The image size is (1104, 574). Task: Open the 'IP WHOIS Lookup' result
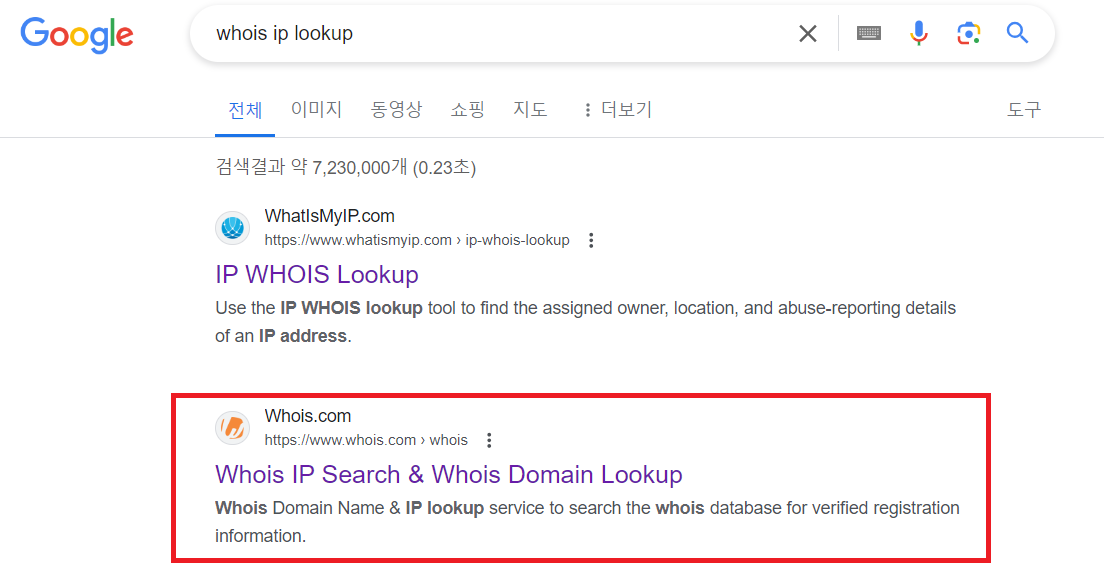(317, 275)
